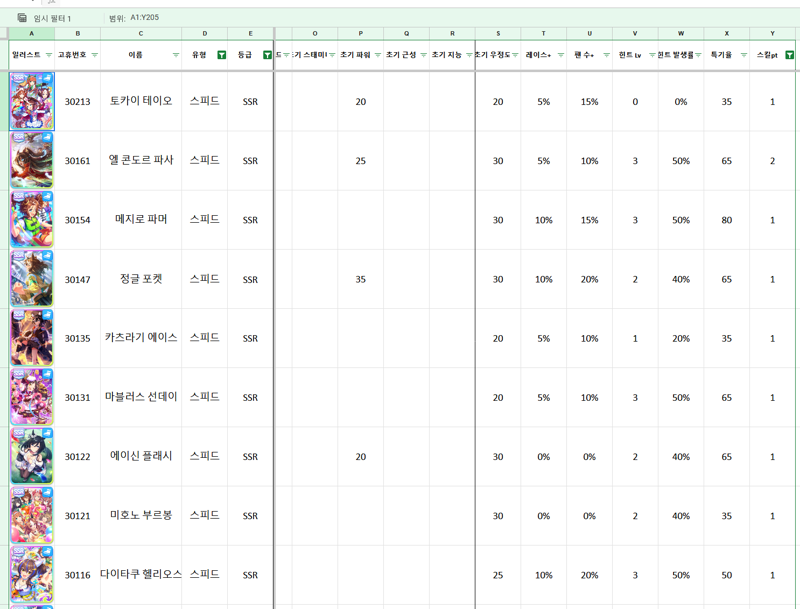Open 초기 우정도 filter dropdown

pyautogui.click(x=515, y=55)
